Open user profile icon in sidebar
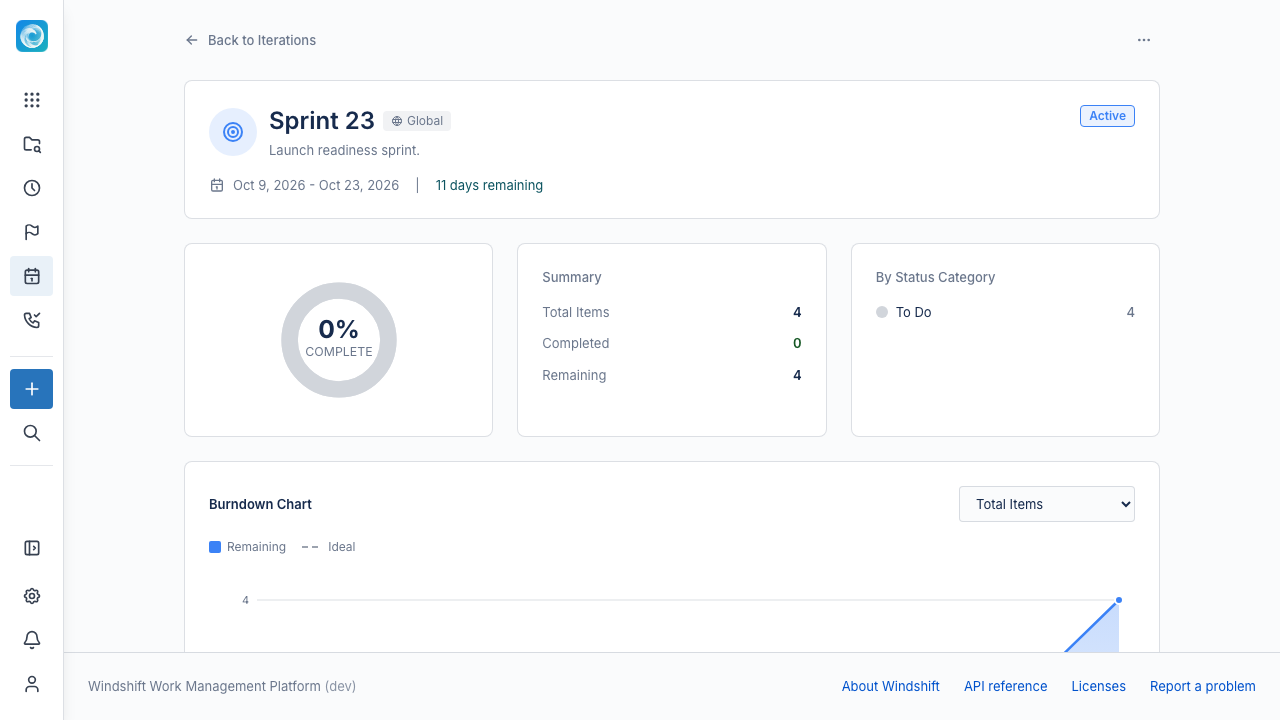Screen dimensions: 1280x720 point(32,684)
